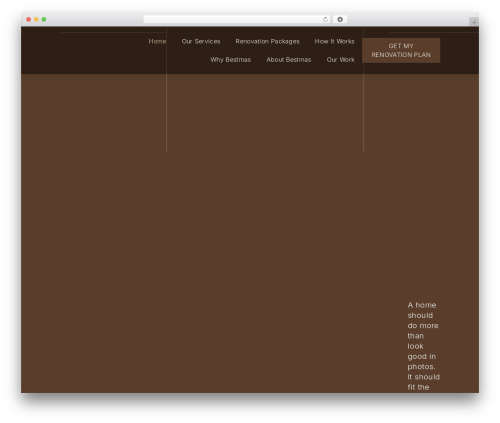Open browser extension icon beside address bar
This screenshot has height=423, width=500.
tap(340, 19)
